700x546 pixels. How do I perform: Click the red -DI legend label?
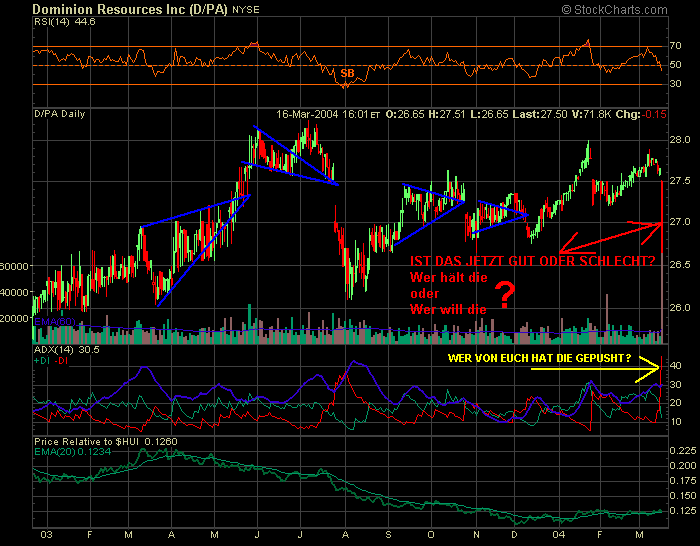[61, 361]
